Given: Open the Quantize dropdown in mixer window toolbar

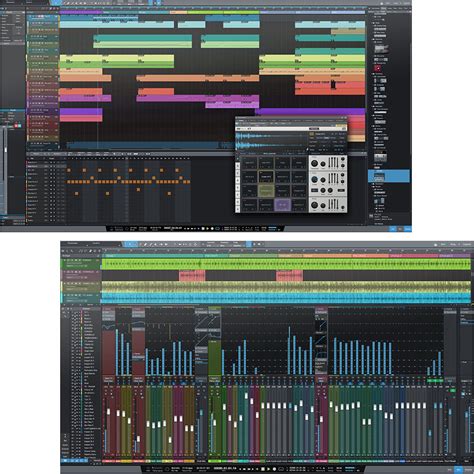Looking at the screenshot, I should click(x=212, y=244).
